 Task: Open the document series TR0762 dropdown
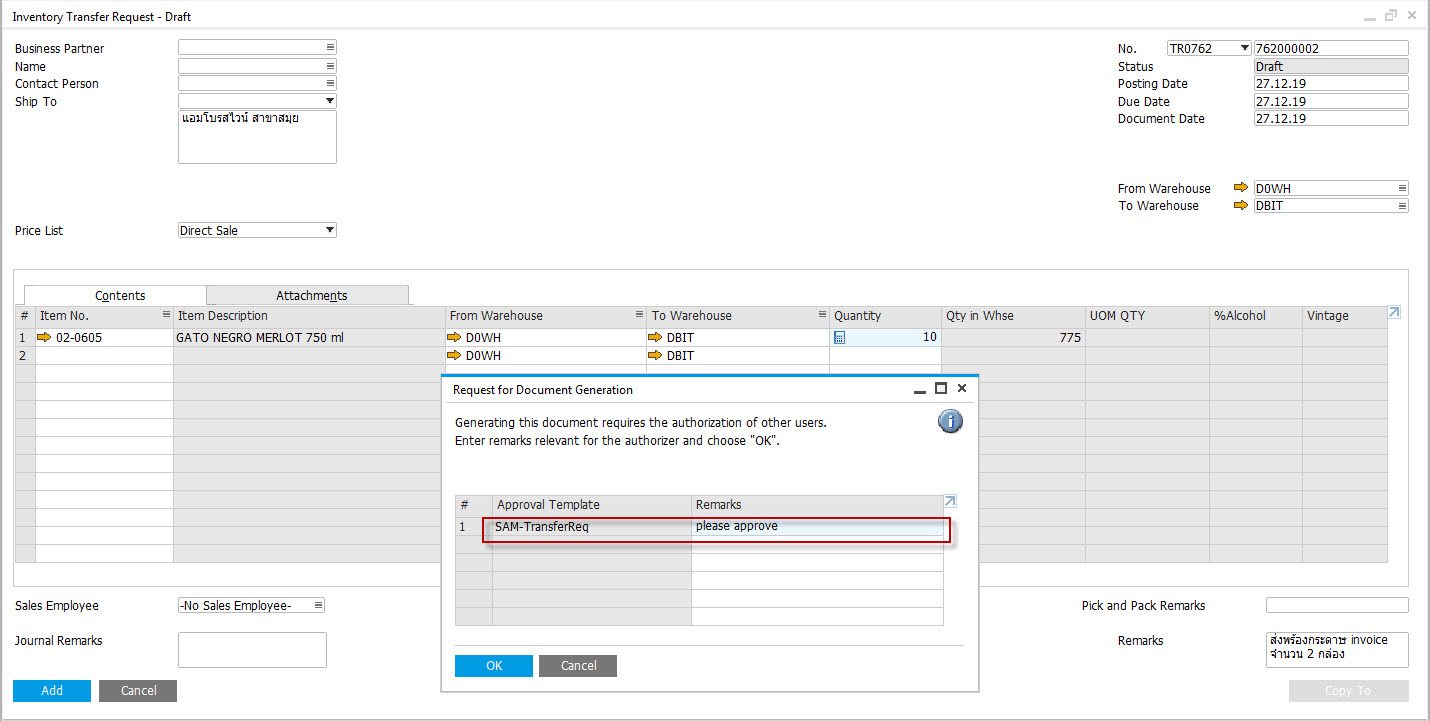click(1244, 48)
